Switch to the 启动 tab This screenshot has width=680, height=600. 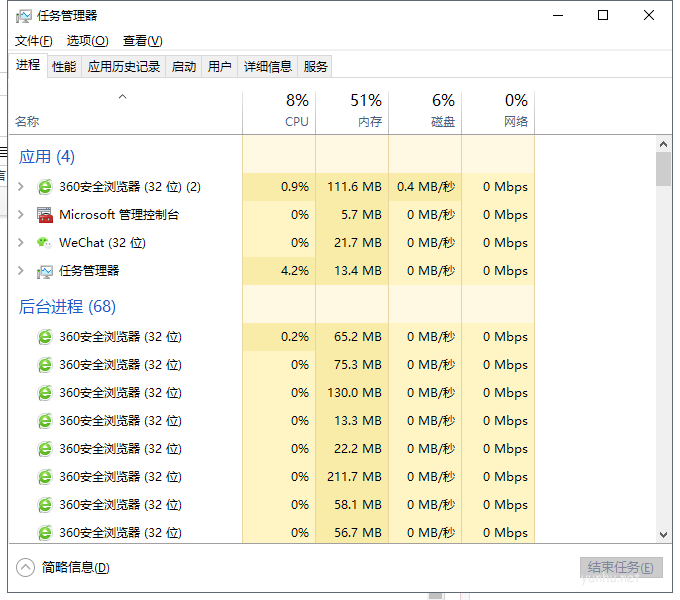pos(184,67)
